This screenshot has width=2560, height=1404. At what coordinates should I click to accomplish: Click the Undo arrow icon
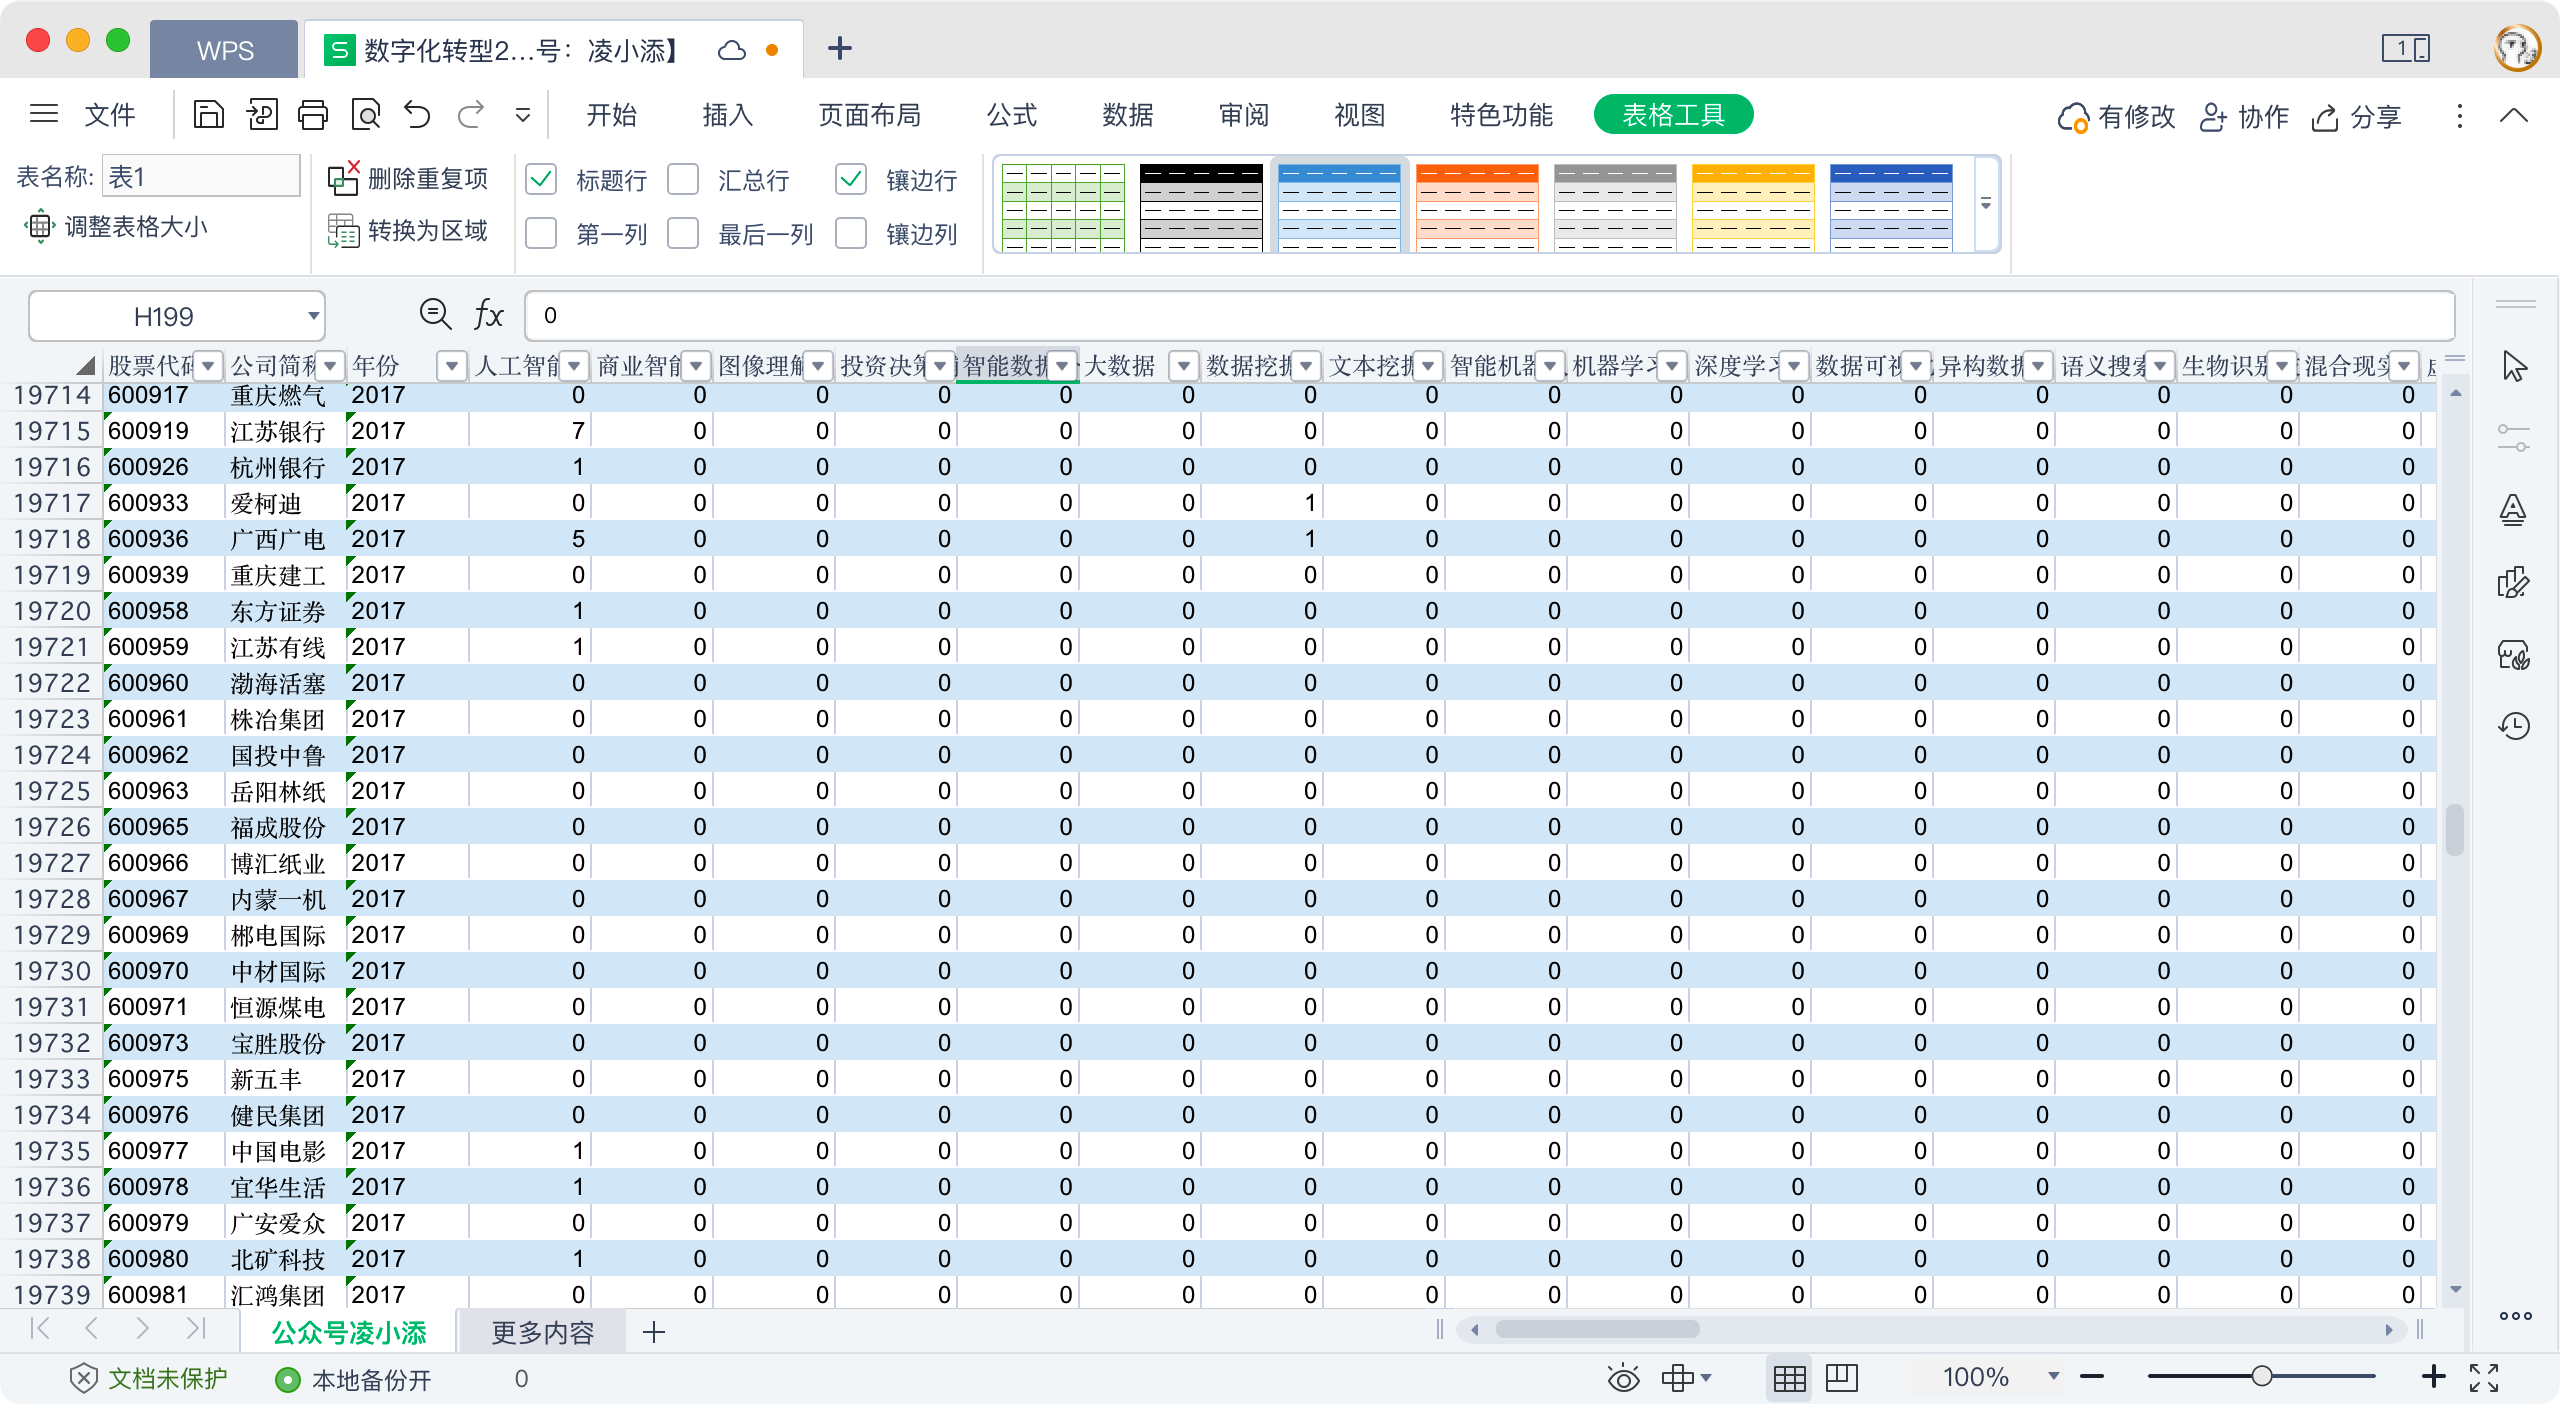click(x=418, y=115)
